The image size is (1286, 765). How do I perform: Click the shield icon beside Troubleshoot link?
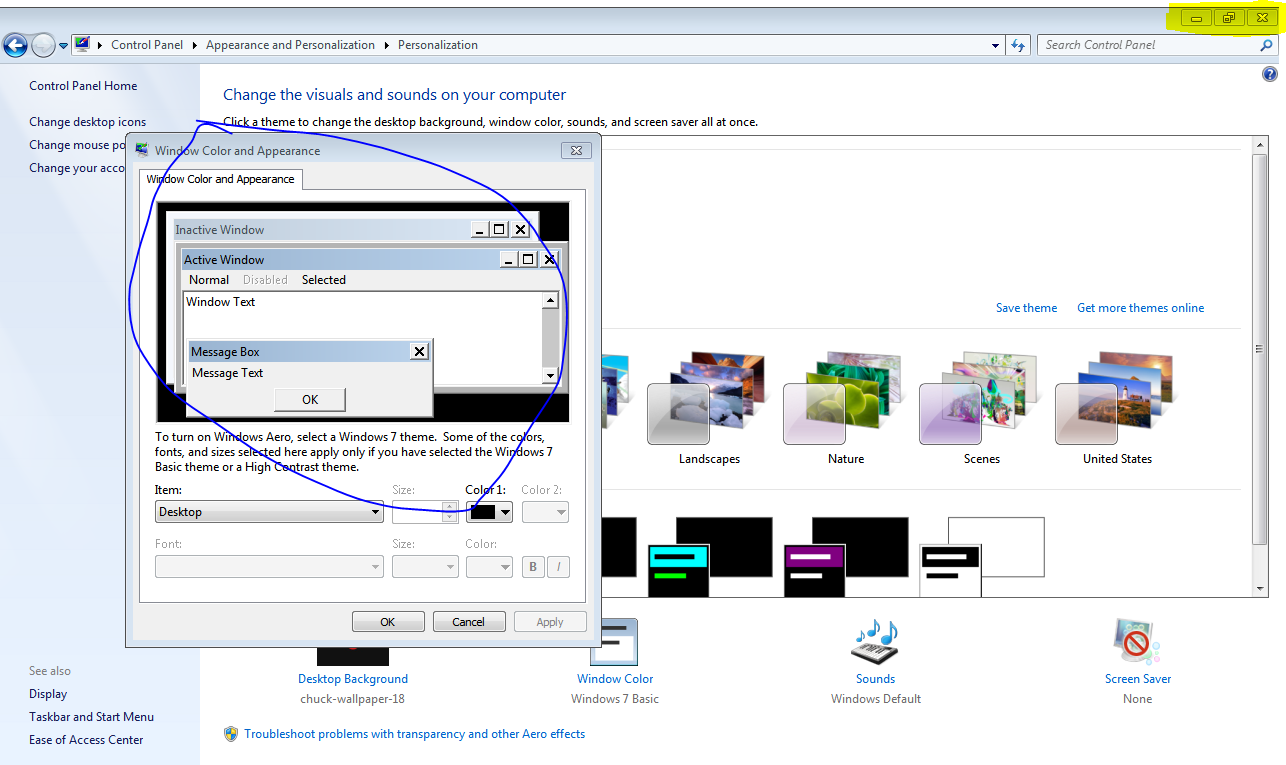tap(231, 734)
